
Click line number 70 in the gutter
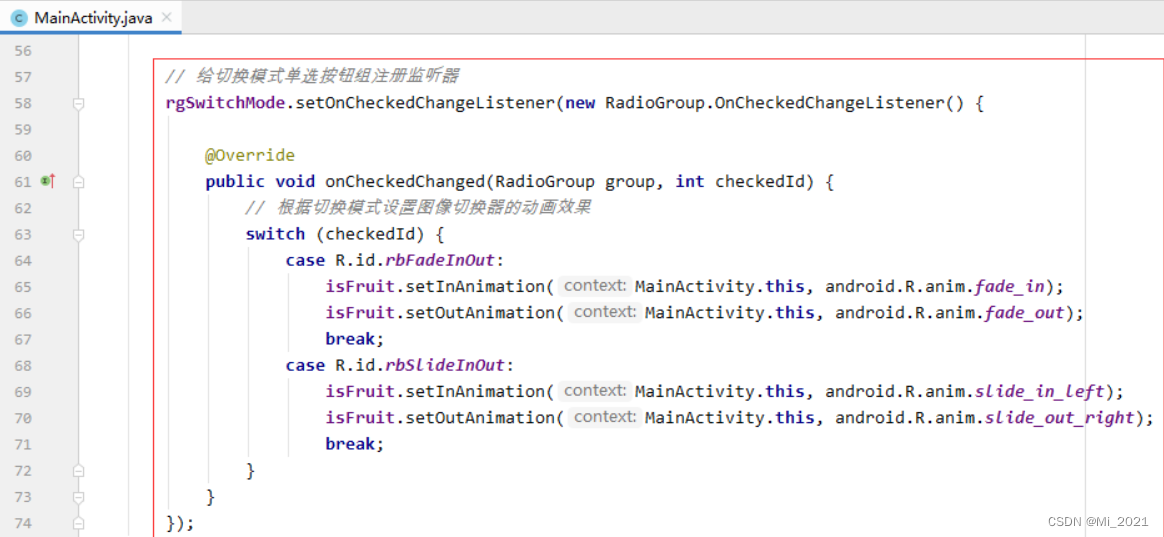click(x=22, y=418)
